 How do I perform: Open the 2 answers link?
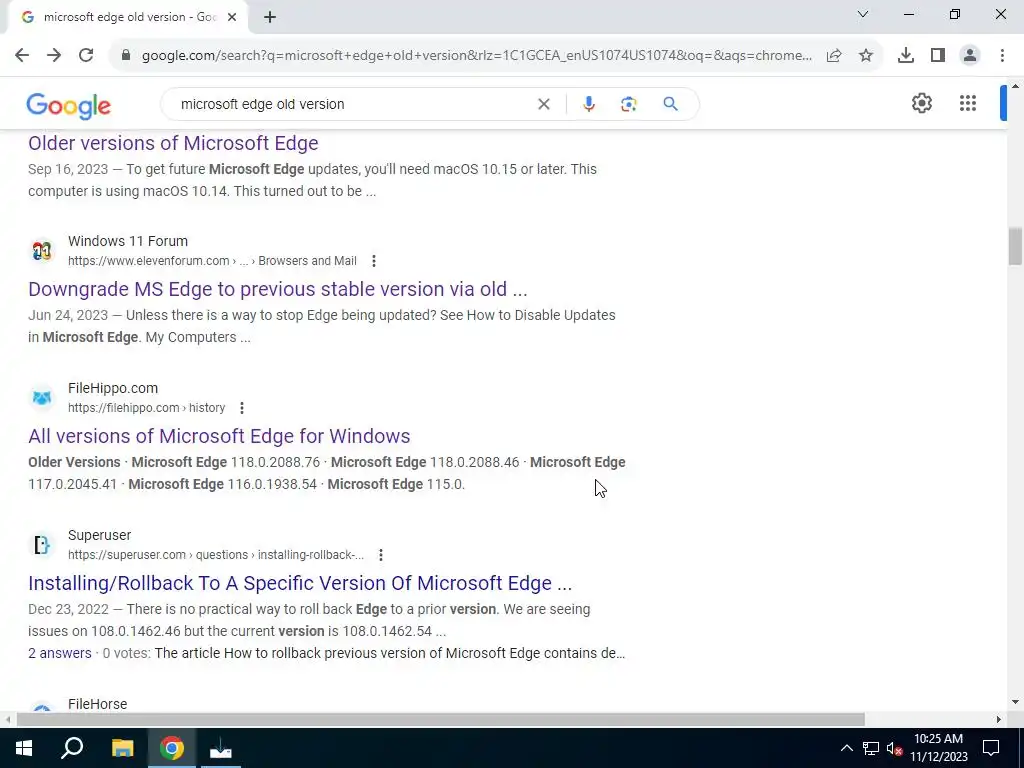coord(59,653)
